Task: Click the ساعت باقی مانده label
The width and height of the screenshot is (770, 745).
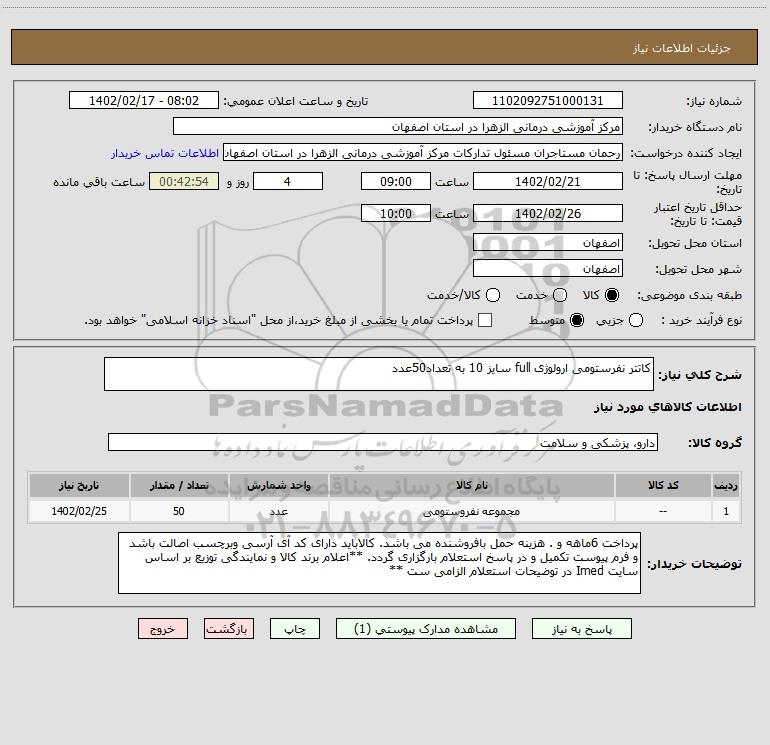Action: 99,182
